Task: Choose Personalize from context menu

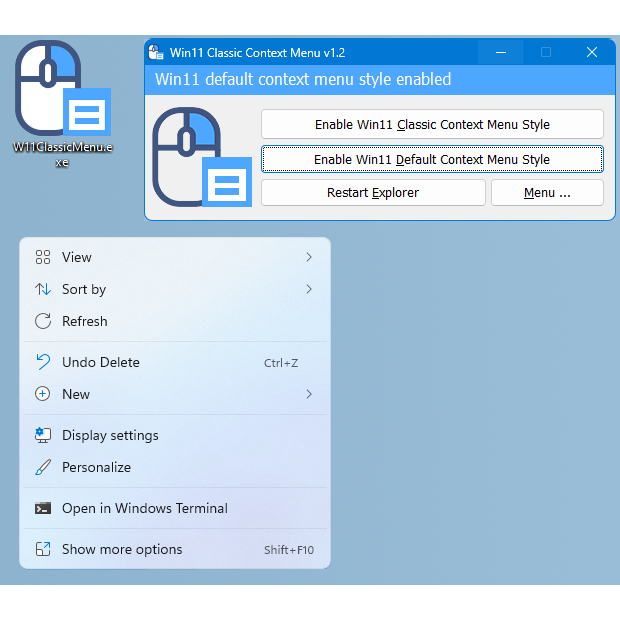Action: (175, 467)
